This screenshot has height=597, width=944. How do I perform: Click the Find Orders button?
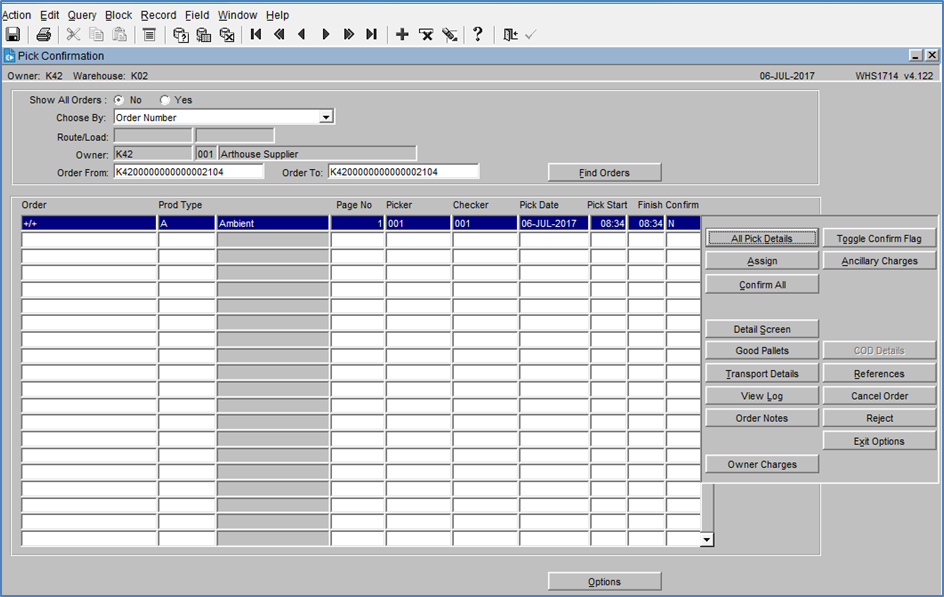[604, 173]
